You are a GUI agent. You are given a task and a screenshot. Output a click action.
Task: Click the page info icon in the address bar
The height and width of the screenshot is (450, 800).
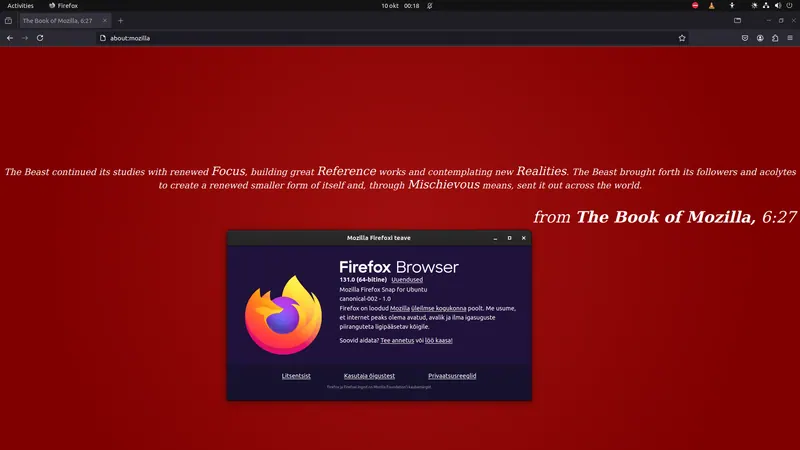tap(103, 38)
